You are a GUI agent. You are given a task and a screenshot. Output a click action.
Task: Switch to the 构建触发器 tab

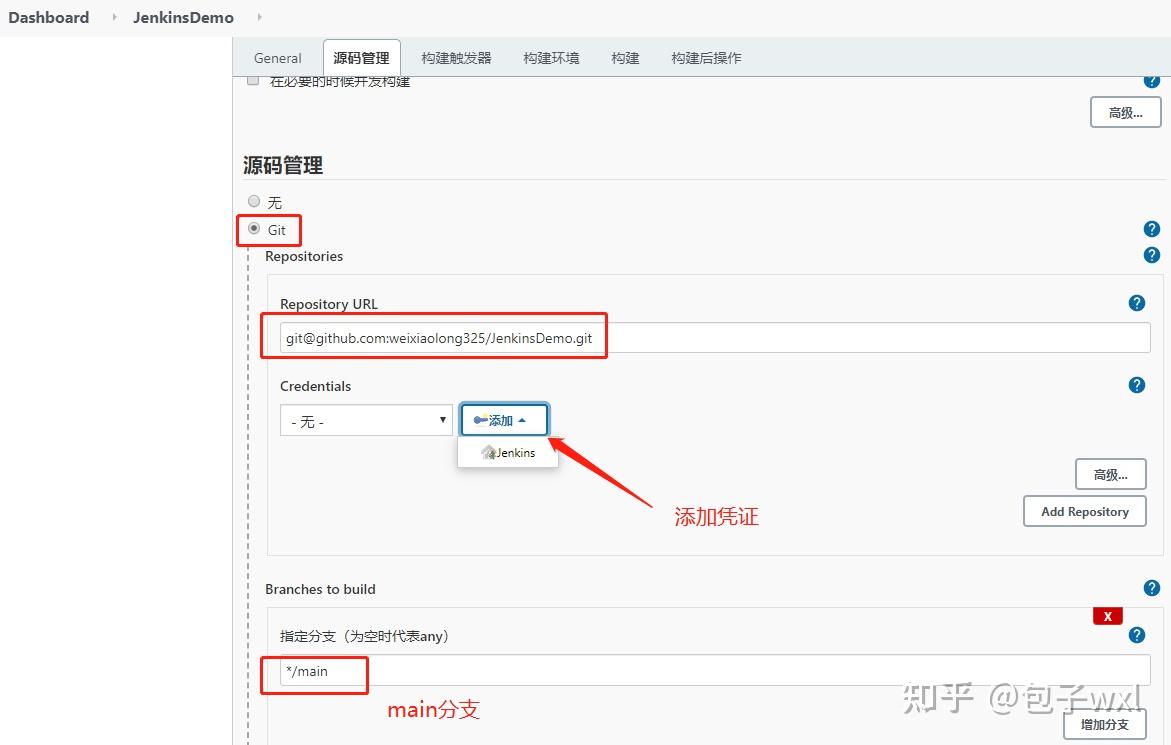pos(455,57)
